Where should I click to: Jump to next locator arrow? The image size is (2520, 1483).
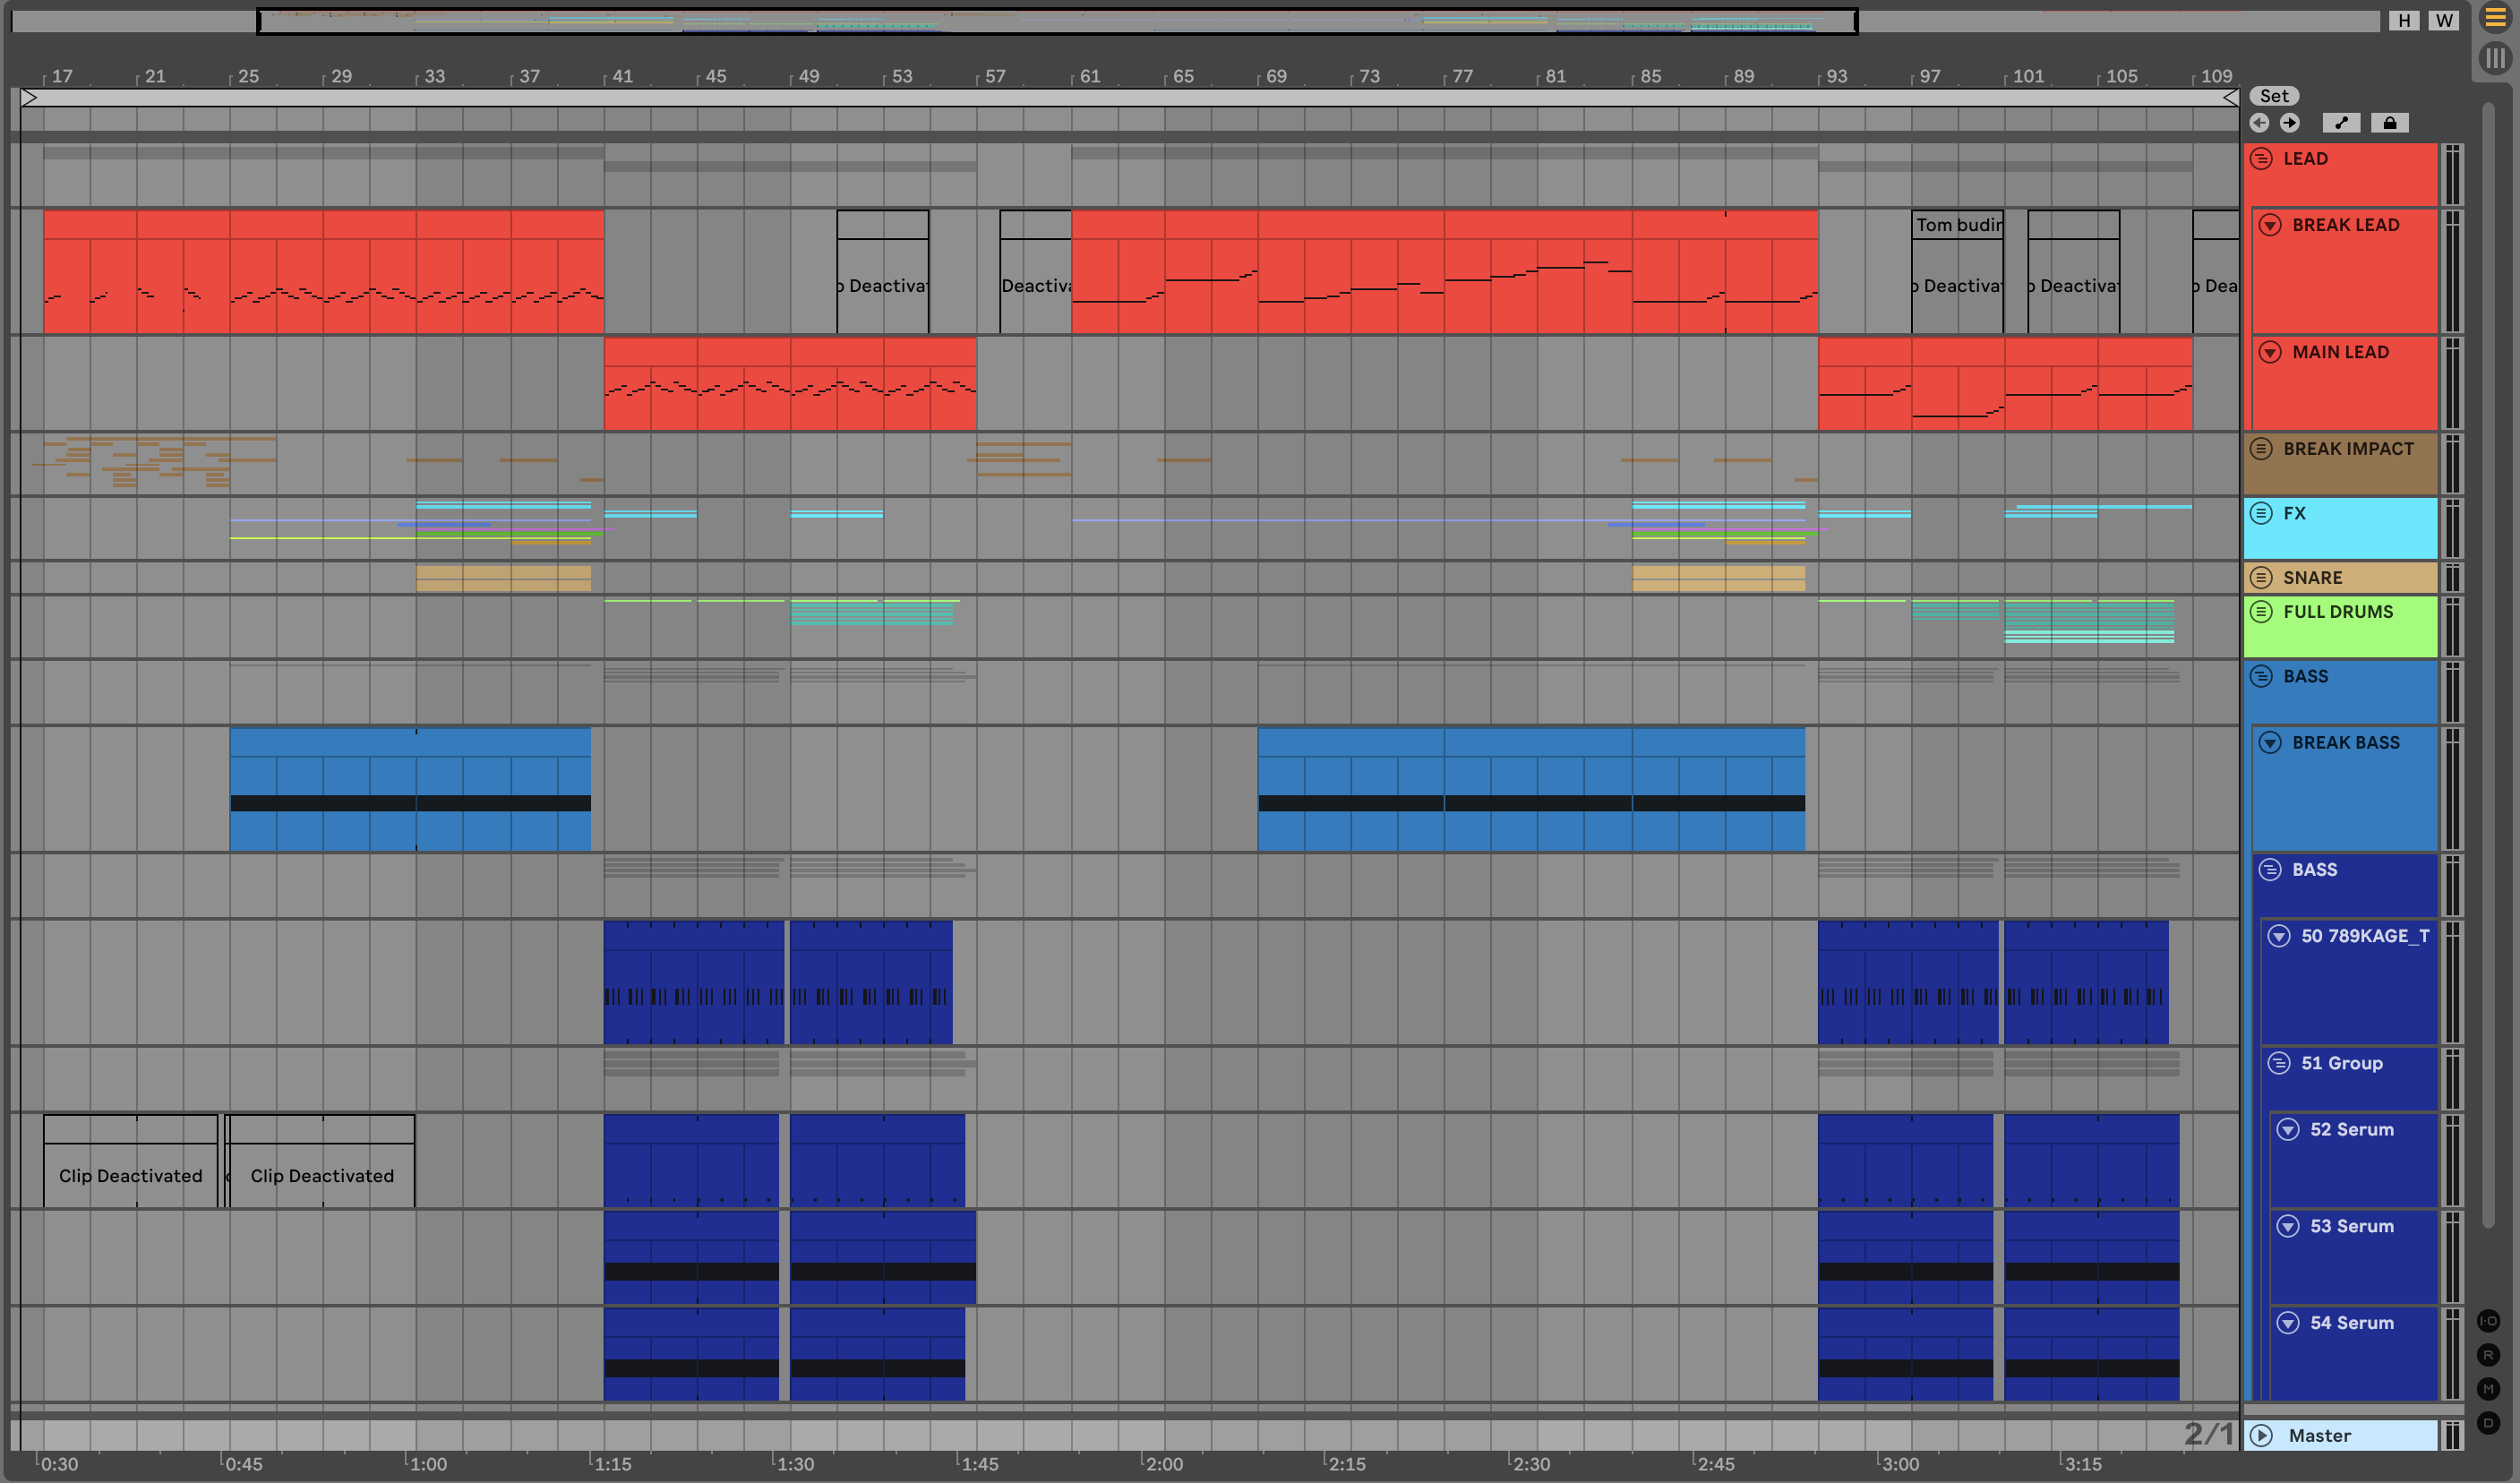pos(2290,123)
